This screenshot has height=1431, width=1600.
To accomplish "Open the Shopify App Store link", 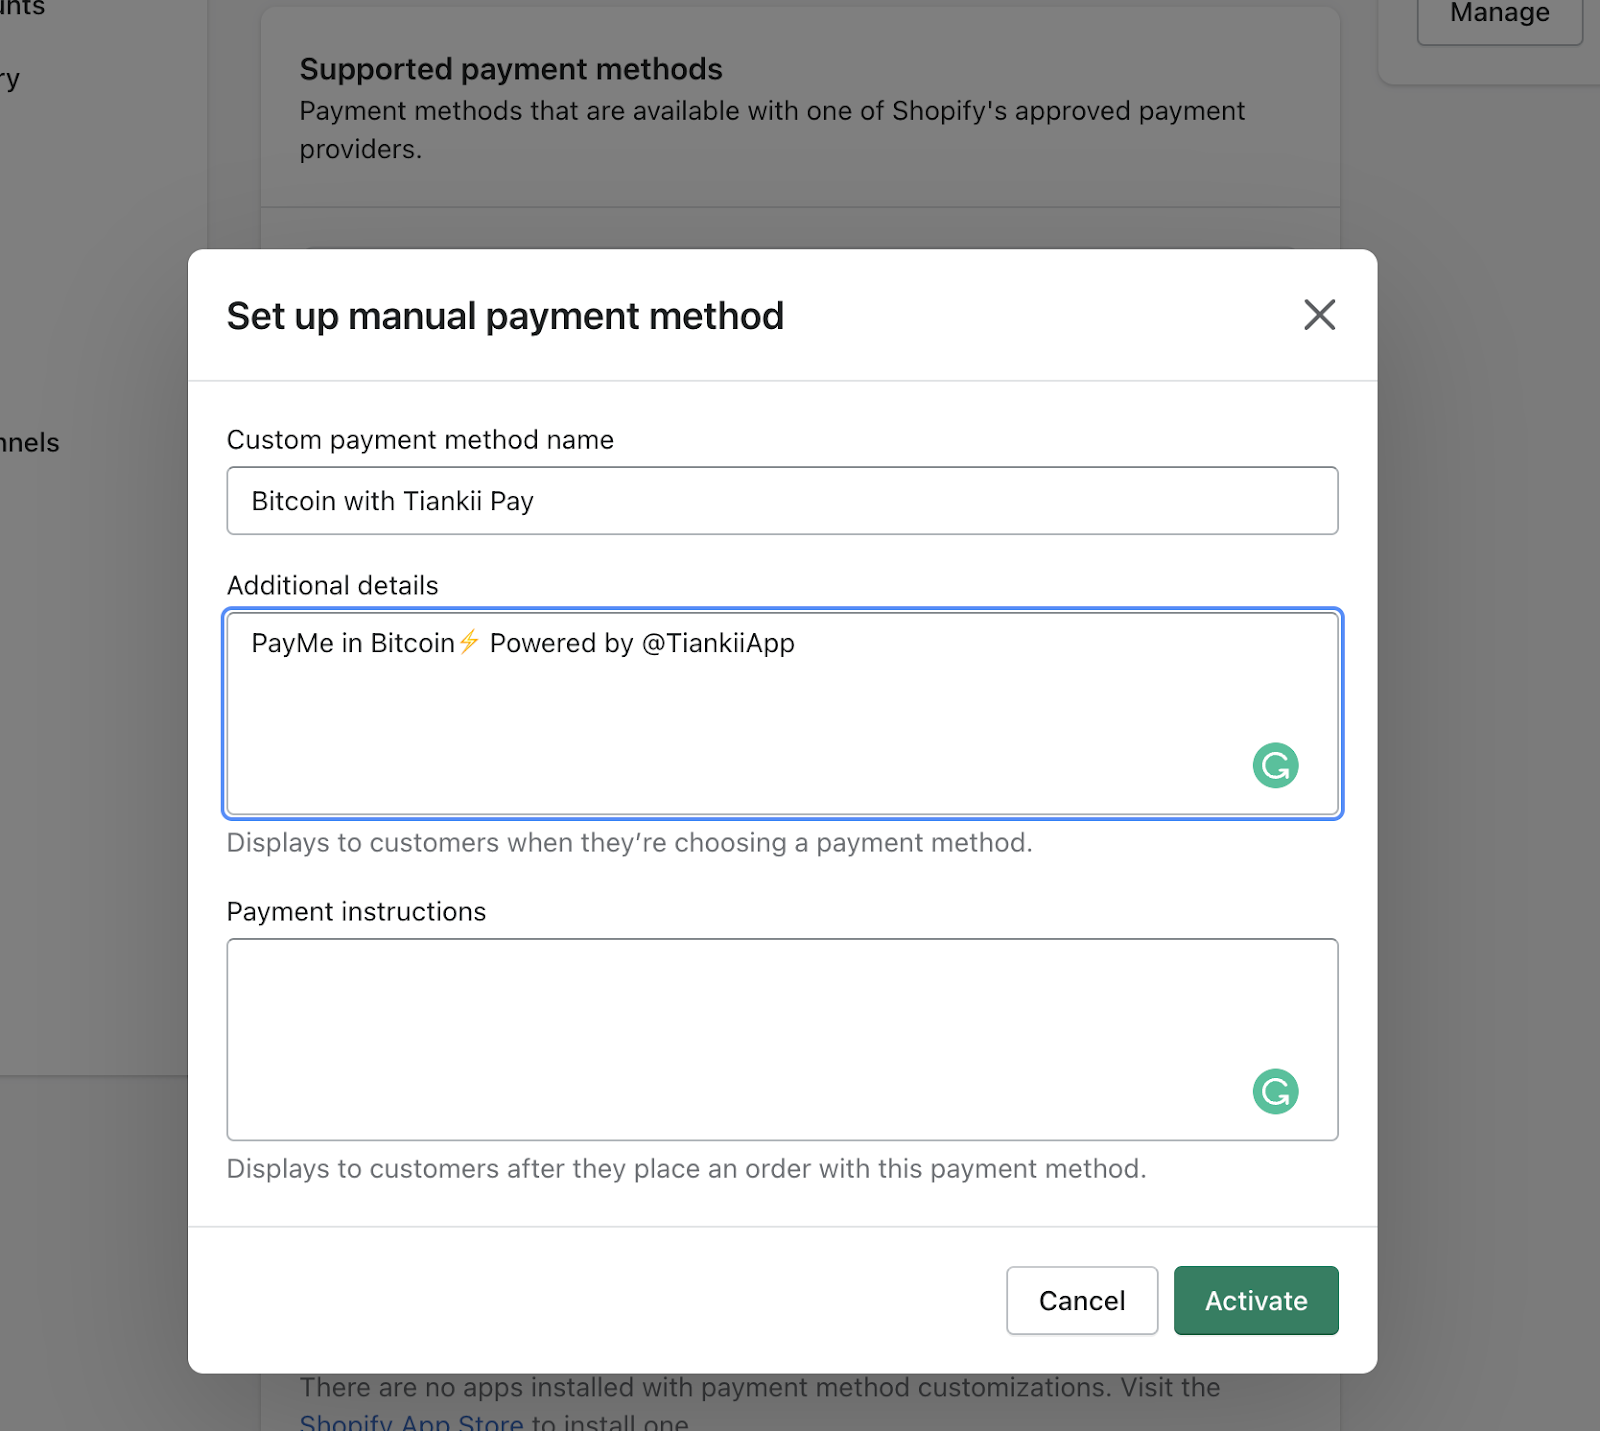I will [411, 1422].
